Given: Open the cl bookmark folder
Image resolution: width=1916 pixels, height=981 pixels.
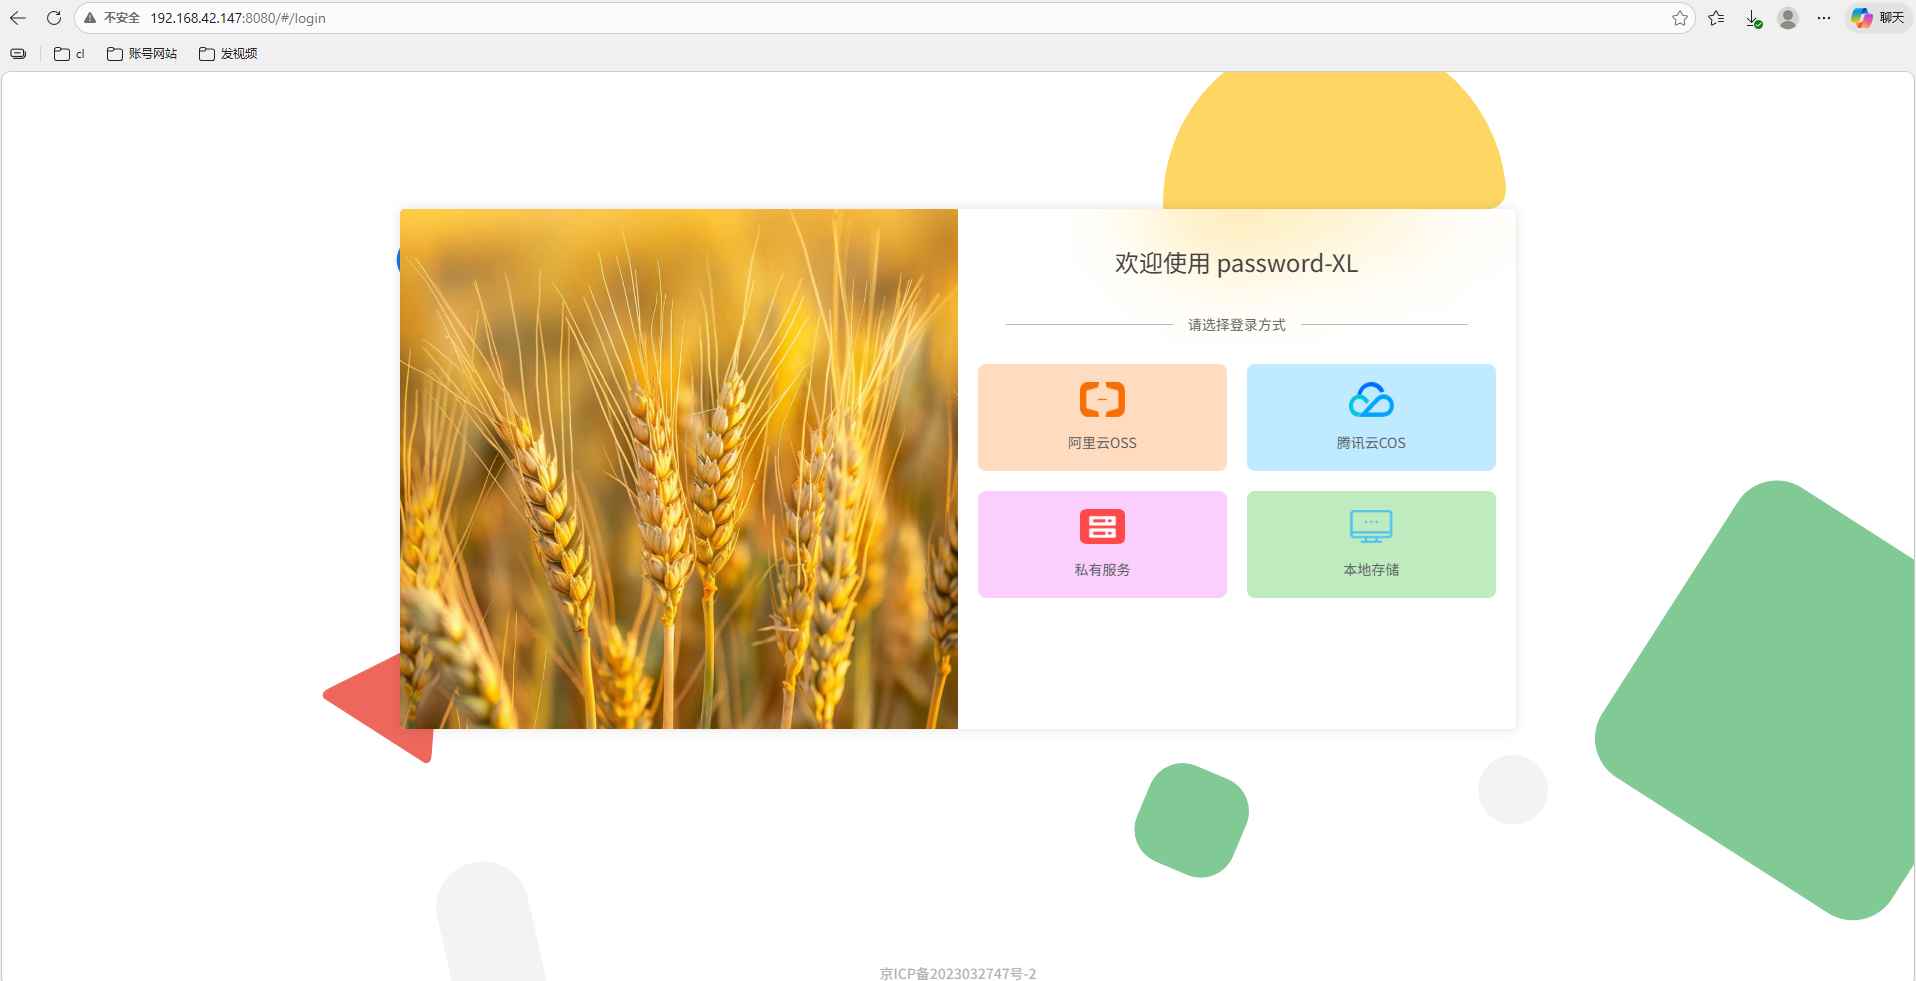Looking at the screenshot, I should [x=69, y=54].
